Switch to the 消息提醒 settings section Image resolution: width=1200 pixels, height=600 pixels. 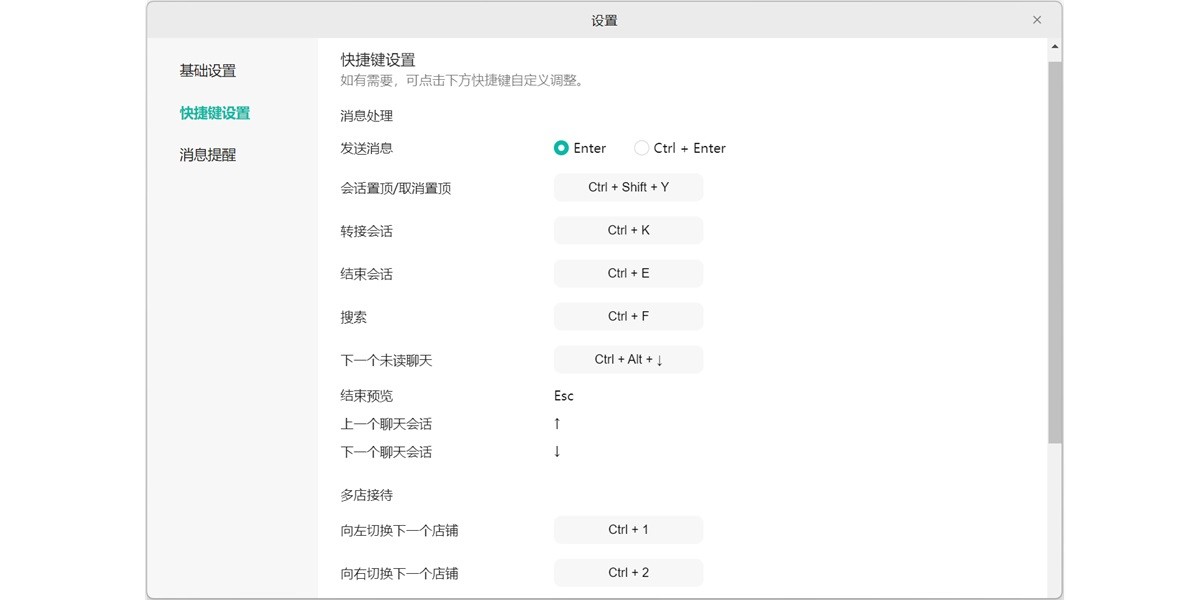207,154
